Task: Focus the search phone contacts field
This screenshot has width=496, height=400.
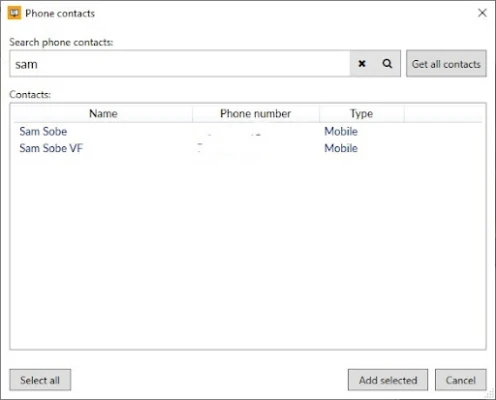Action: (180, 64)
